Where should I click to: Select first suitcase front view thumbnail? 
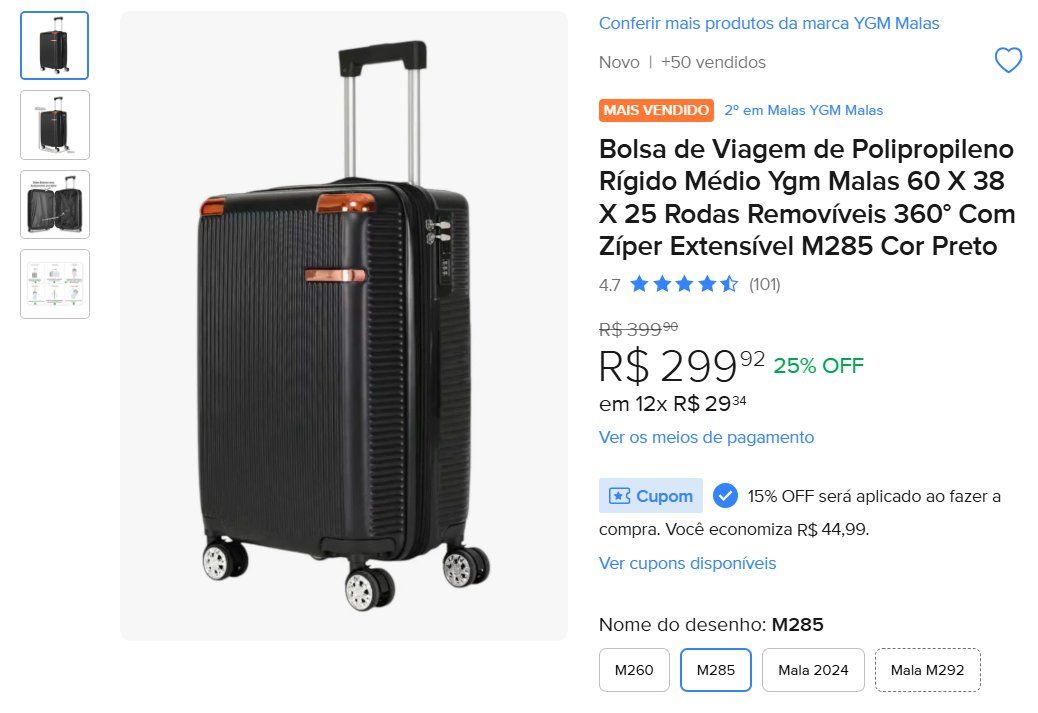coord(55,45)
